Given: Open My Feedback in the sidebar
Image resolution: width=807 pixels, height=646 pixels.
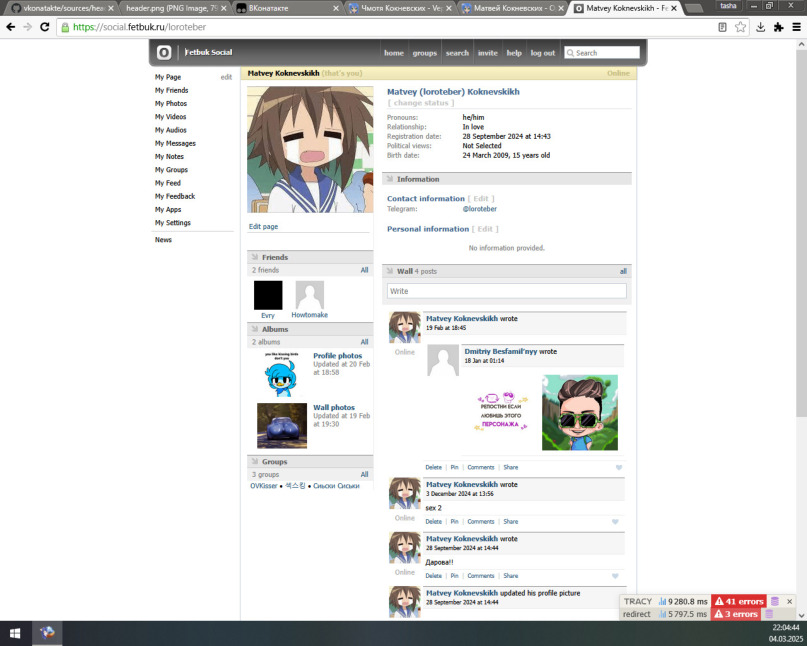Looking at the screenshot, I should (174, 196).
